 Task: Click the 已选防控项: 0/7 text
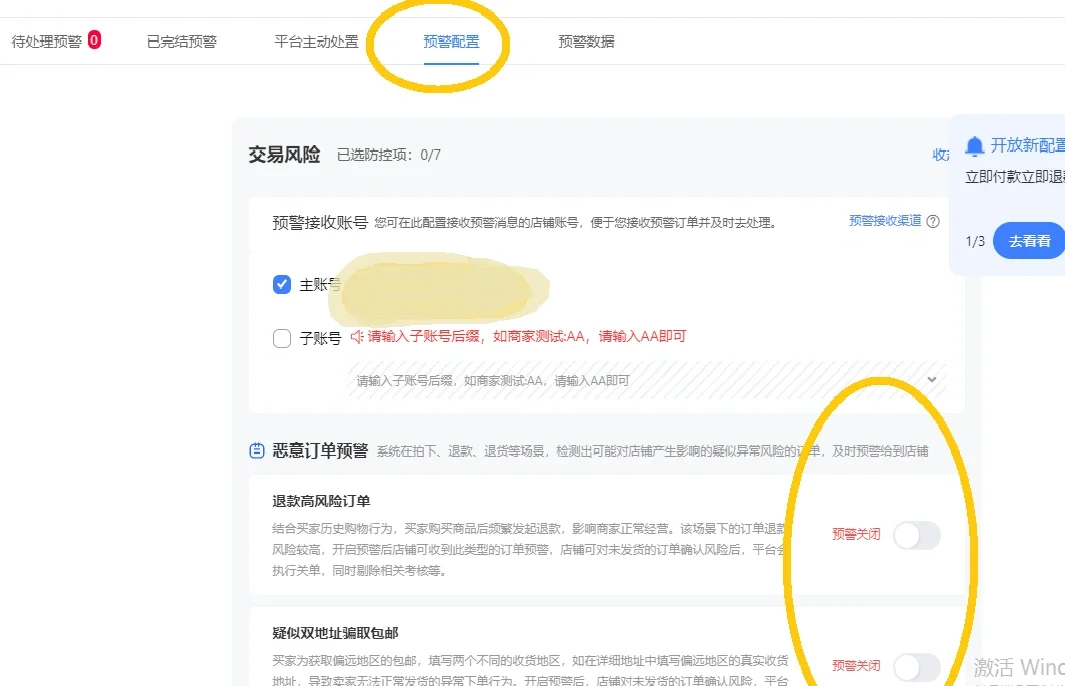coord(389,155)
